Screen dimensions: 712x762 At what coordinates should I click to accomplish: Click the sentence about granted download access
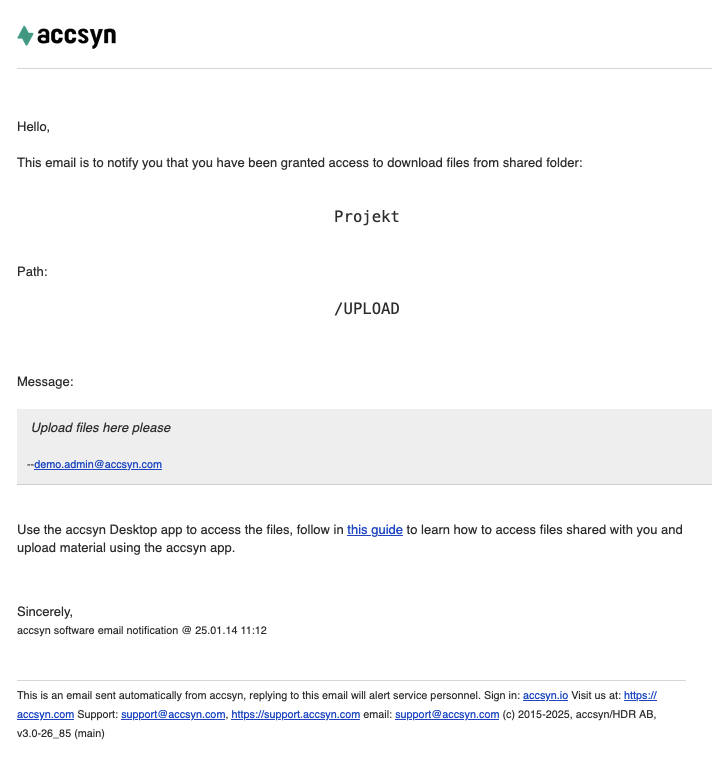tap(299, 163)
